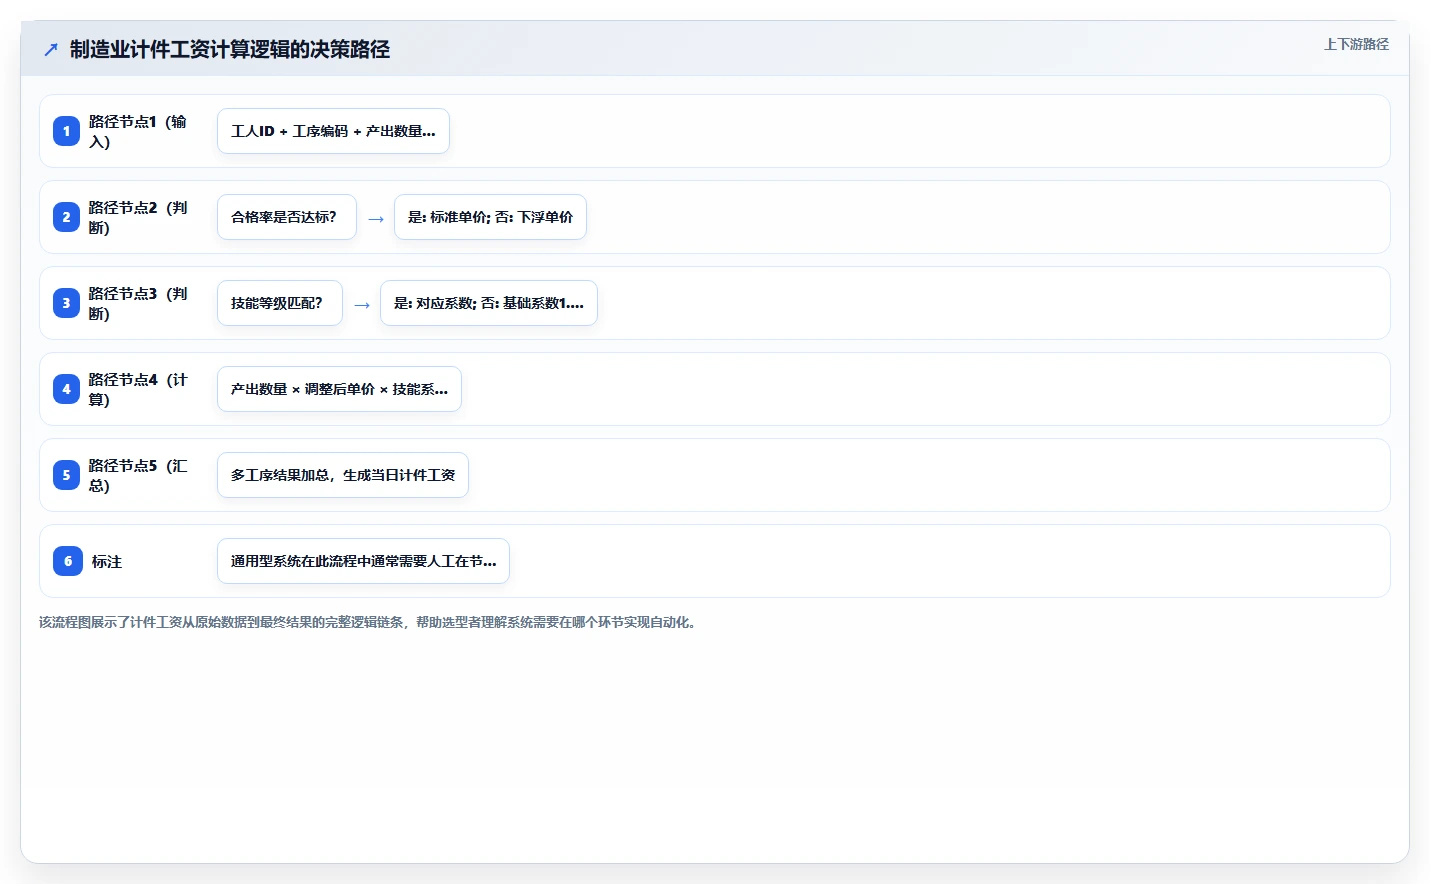Open the 上下游路径 link at top right
The height and width of the screenshot is (884, 1430).
point(1356,44)
